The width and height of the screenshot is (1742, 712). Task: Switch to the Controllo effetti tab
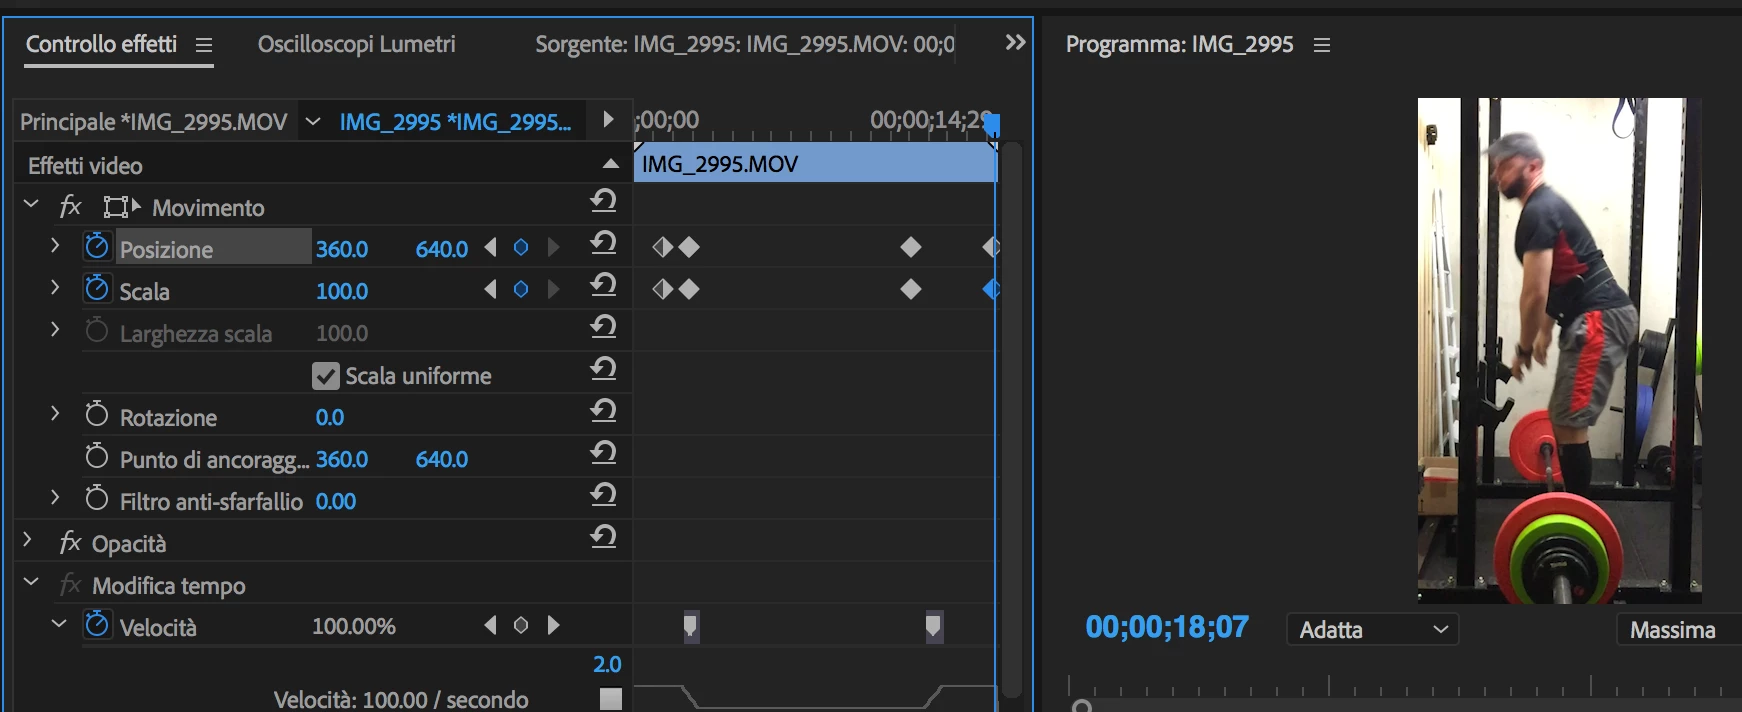pos(101,44)
